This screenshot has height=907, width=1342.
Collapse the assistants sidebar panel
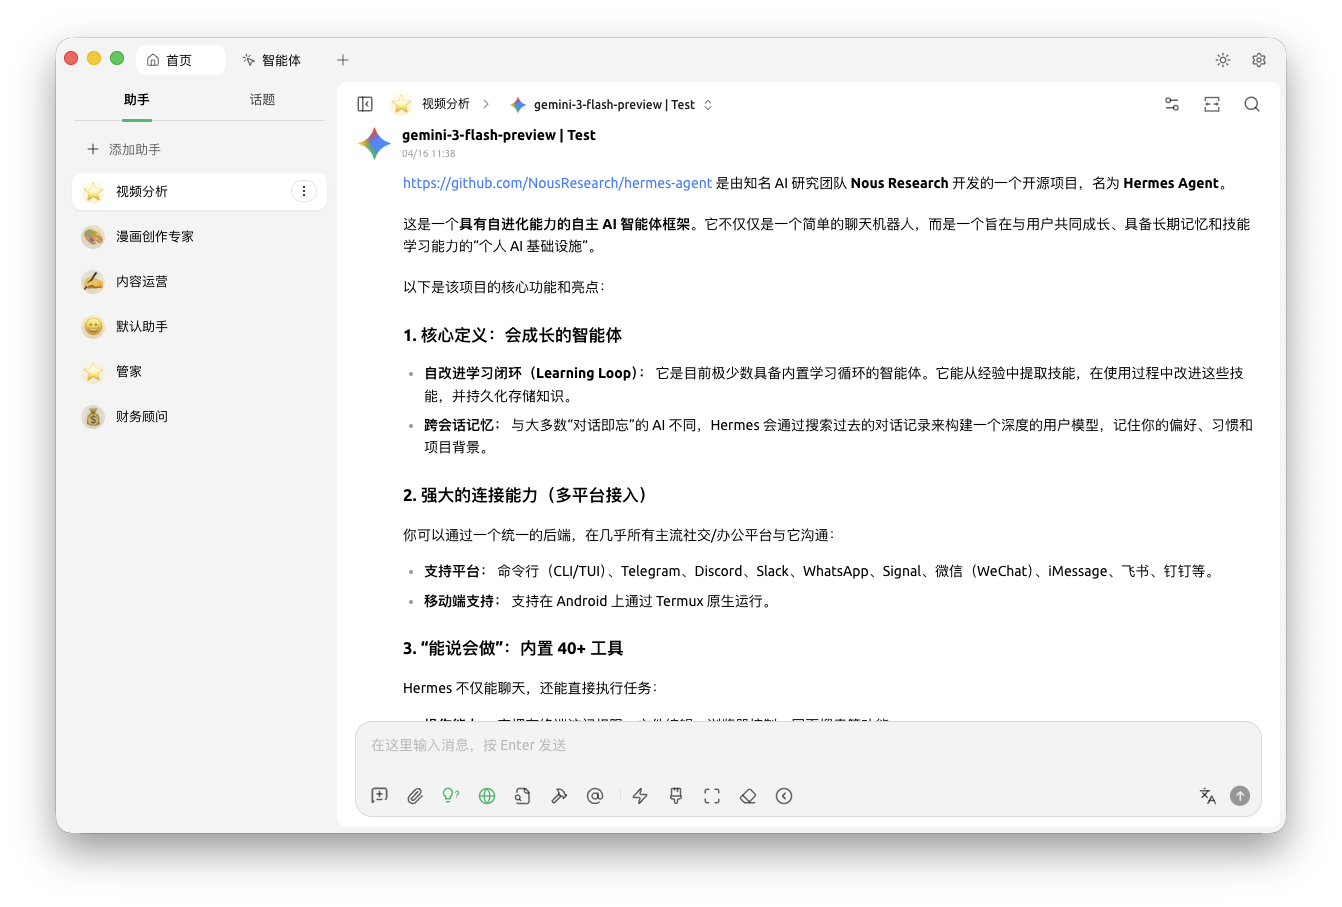click(x=365, y=103)
